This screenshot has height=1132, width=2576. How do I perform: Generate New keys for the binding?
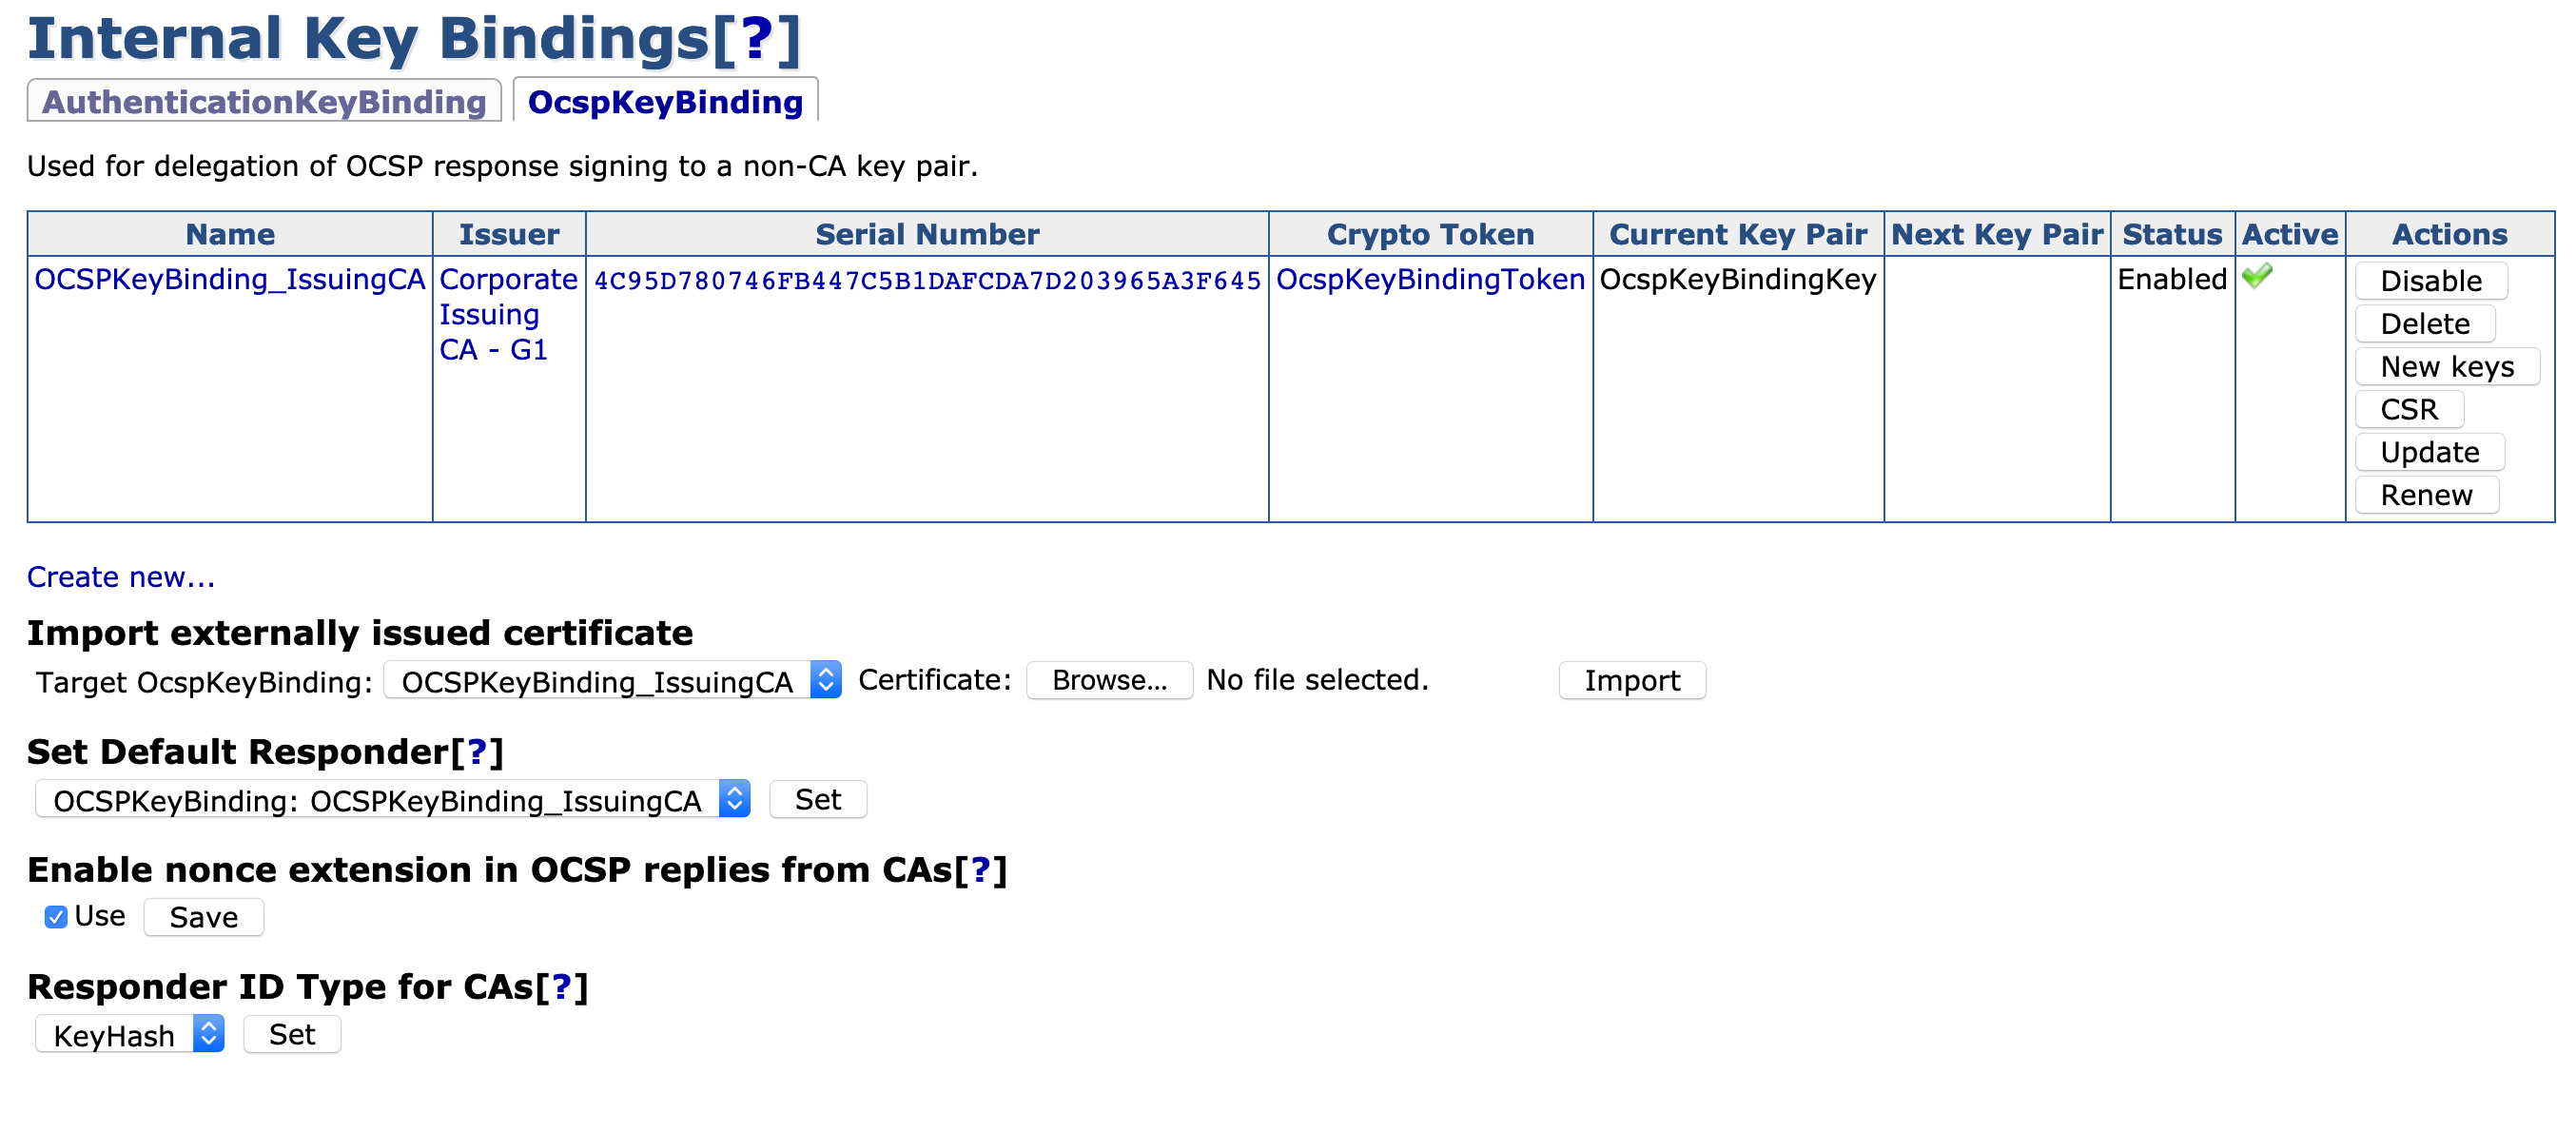click(x=2446, y=367)
